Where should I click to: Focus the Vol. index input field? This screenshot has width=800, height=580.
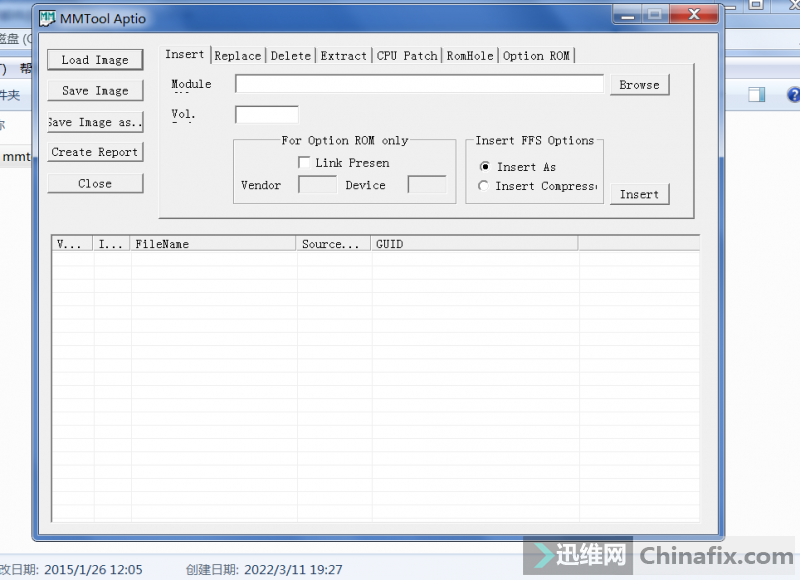267,114
